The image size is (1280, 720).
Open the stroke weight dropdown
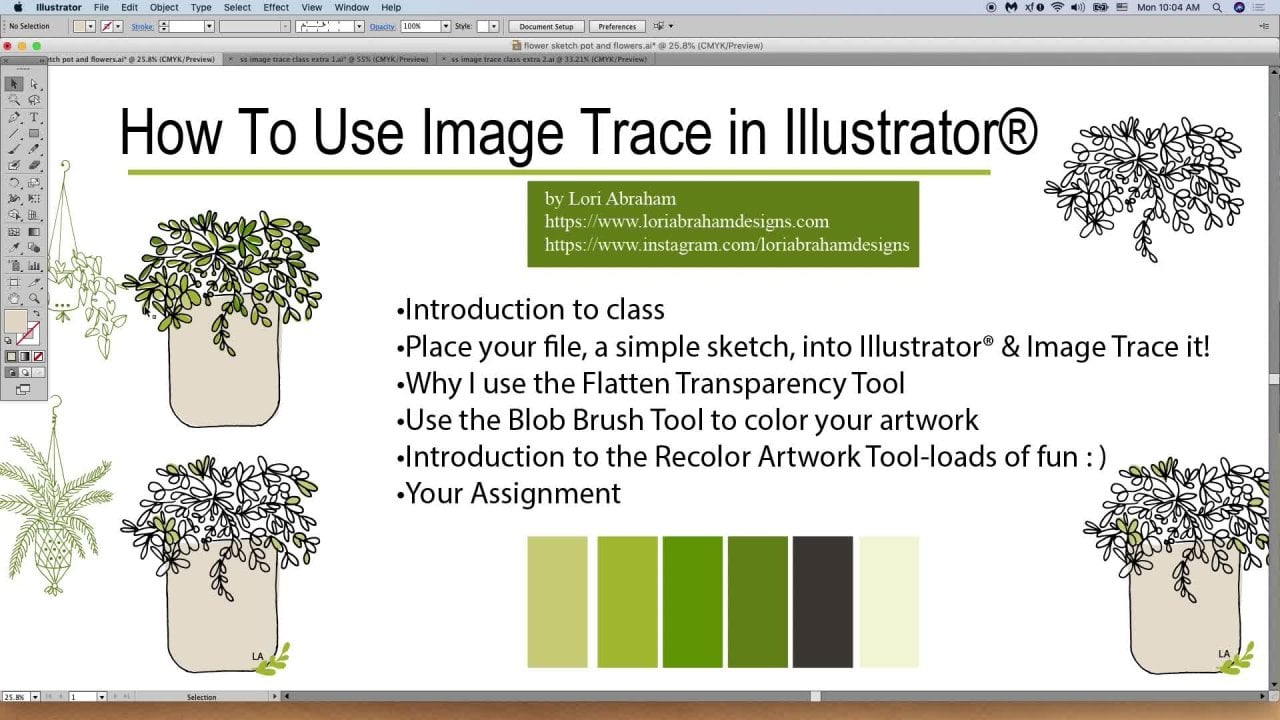point(209,26)
